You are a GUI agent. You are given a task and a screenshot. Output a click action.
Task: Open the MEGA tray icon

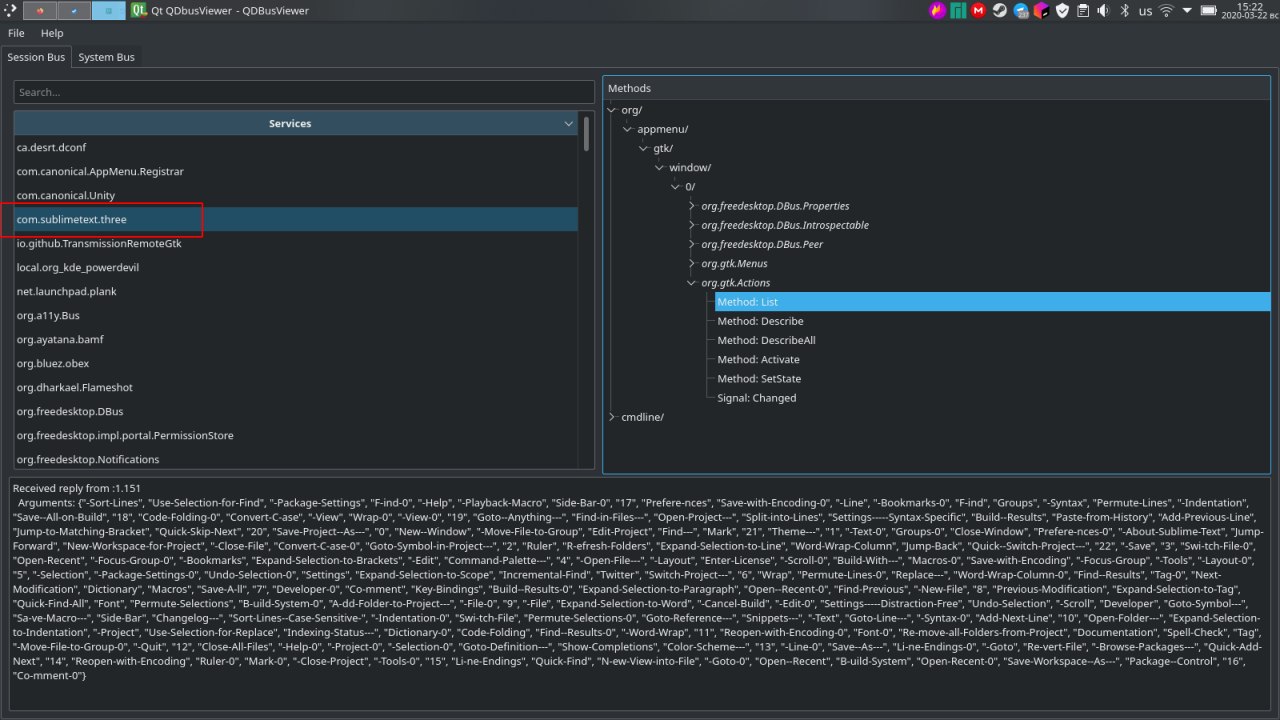coord(979,11)
